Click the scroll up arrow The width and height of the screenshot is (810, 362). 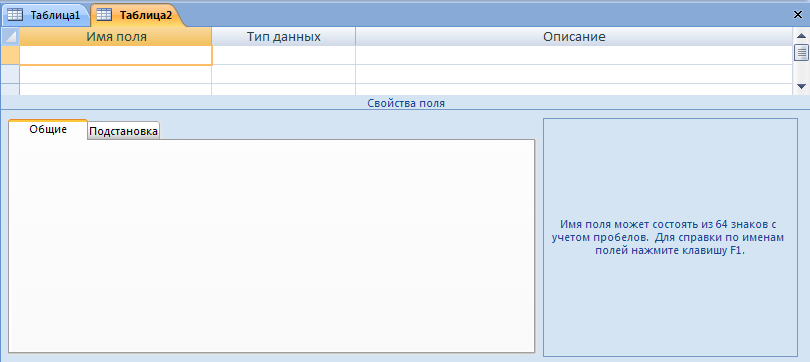[x=801, y=36]
